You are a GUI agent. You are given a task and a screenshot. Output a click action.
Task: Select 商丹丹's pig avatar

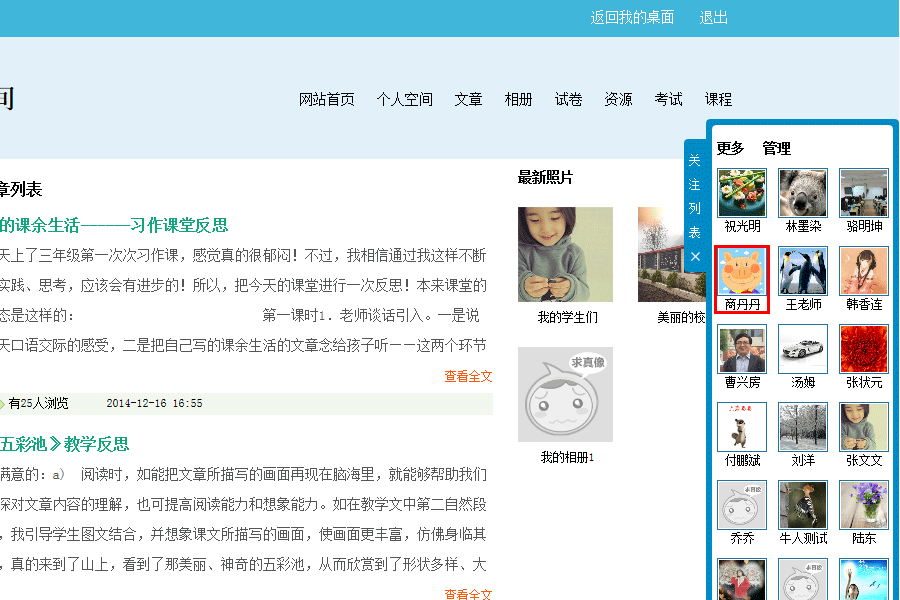(742, 271)
